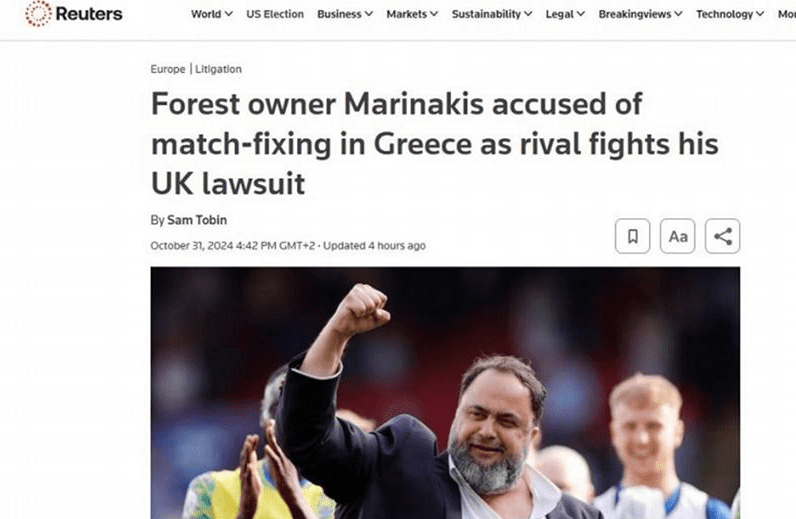Expand the Business dropdown arrow

pyautogui.click(x=369, y=14)
